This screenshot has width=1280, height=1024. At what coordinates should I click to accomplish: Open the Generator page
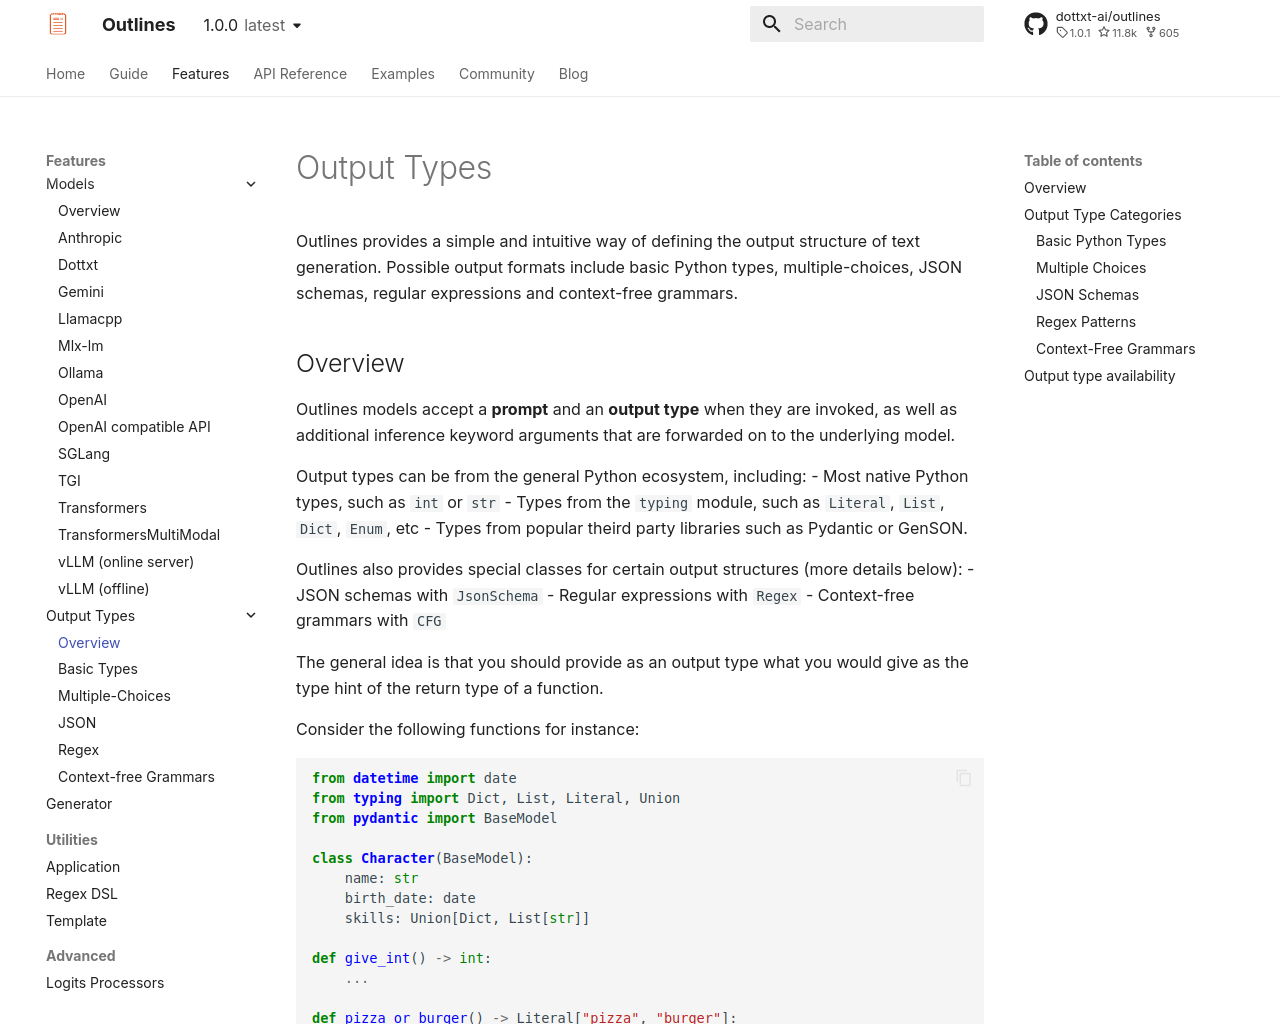[x=79, y=804]
